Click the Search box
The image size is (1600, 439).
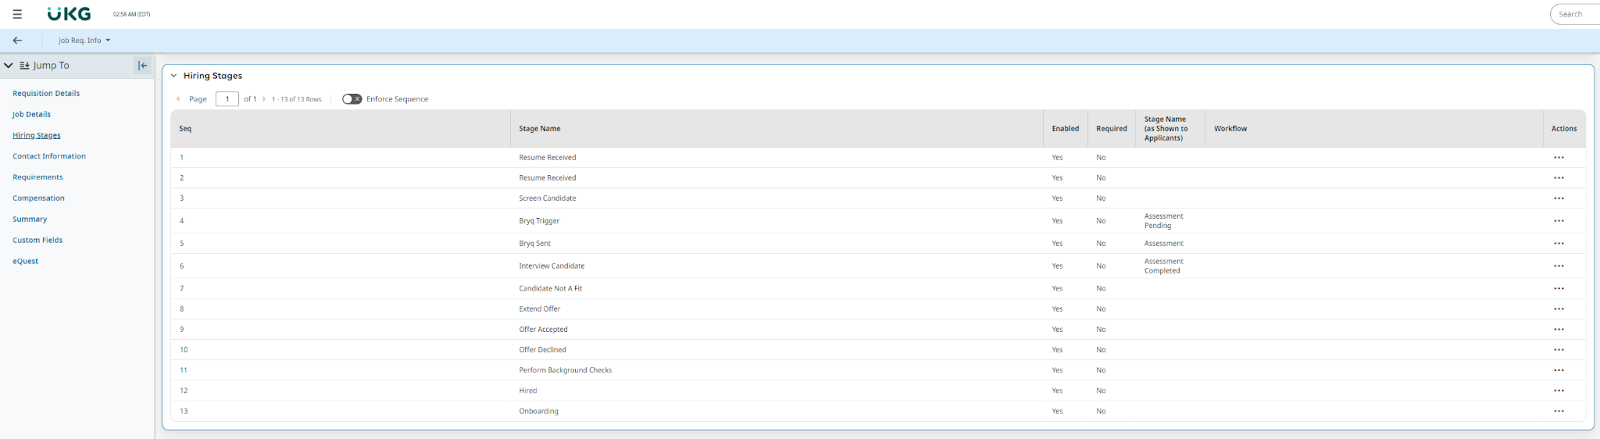(1576, 14)
